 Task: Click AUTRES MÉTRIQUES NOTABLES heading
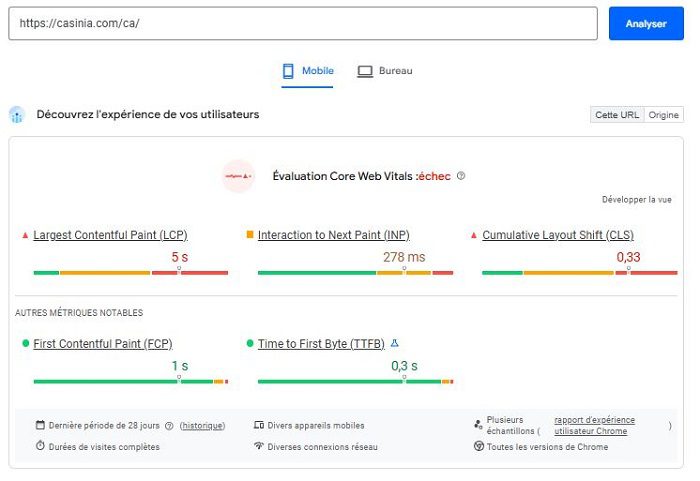tap(79, 313)
